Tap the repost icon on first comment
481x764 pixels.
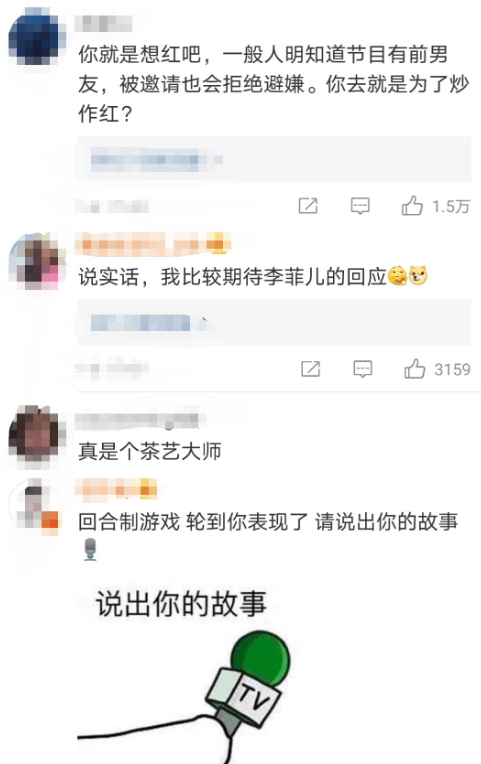coord(308,206)
